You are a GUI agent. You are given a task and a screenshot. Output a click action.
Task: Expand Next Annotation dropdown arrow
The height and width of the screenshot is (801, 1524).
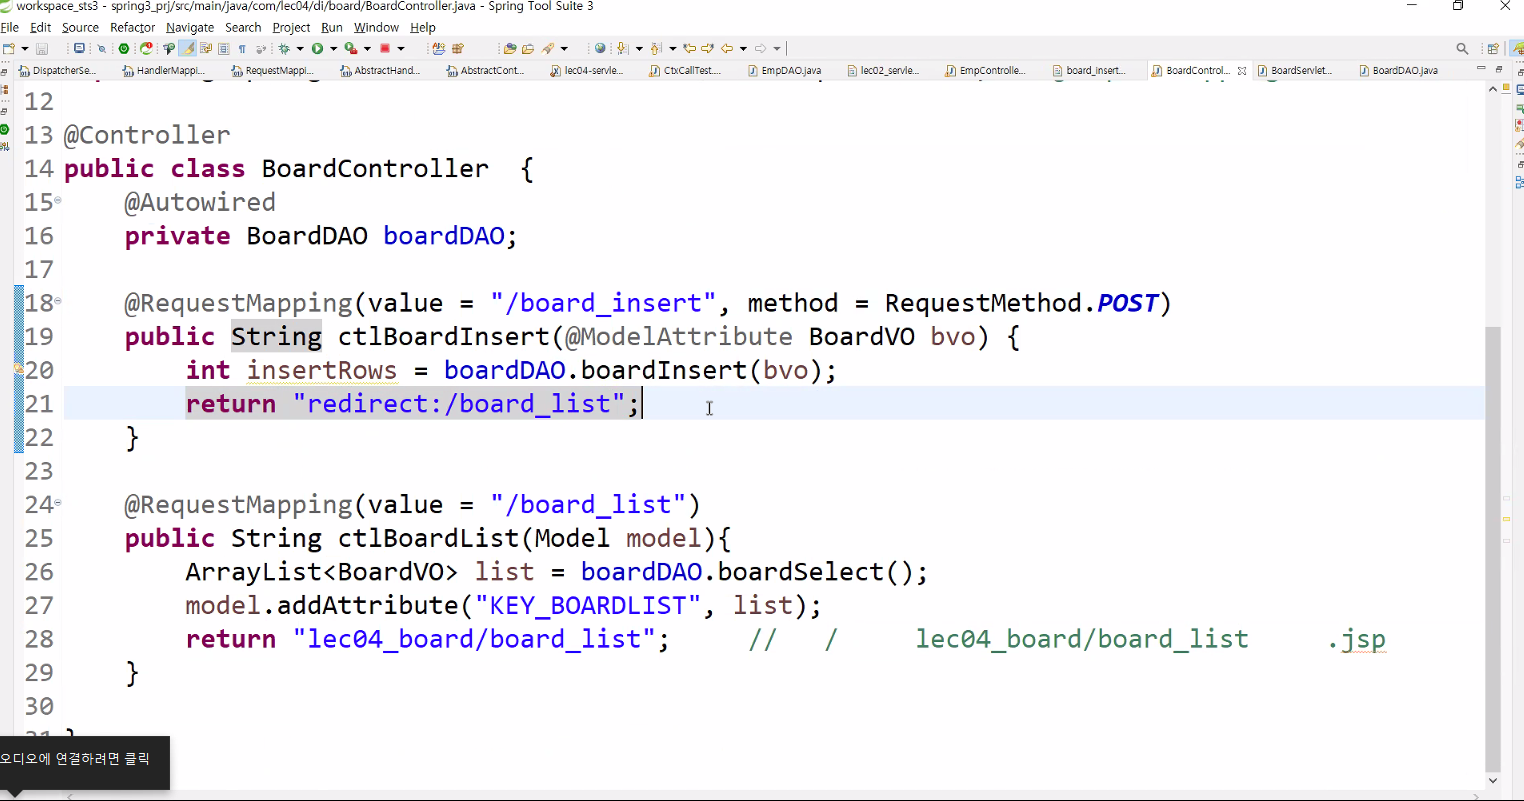click(x=639, y=48)
